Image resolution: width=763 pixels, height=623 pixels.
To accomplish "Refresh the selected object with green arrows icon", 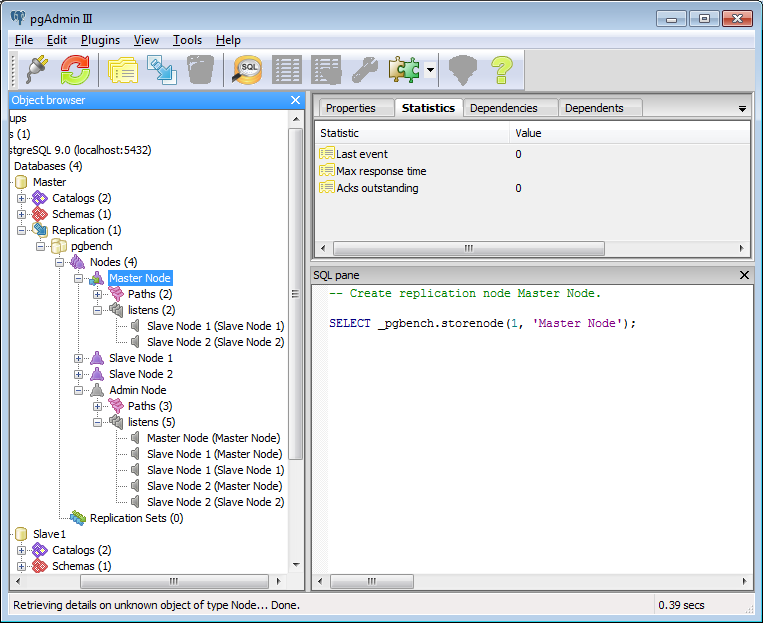I will click(75, 70).
